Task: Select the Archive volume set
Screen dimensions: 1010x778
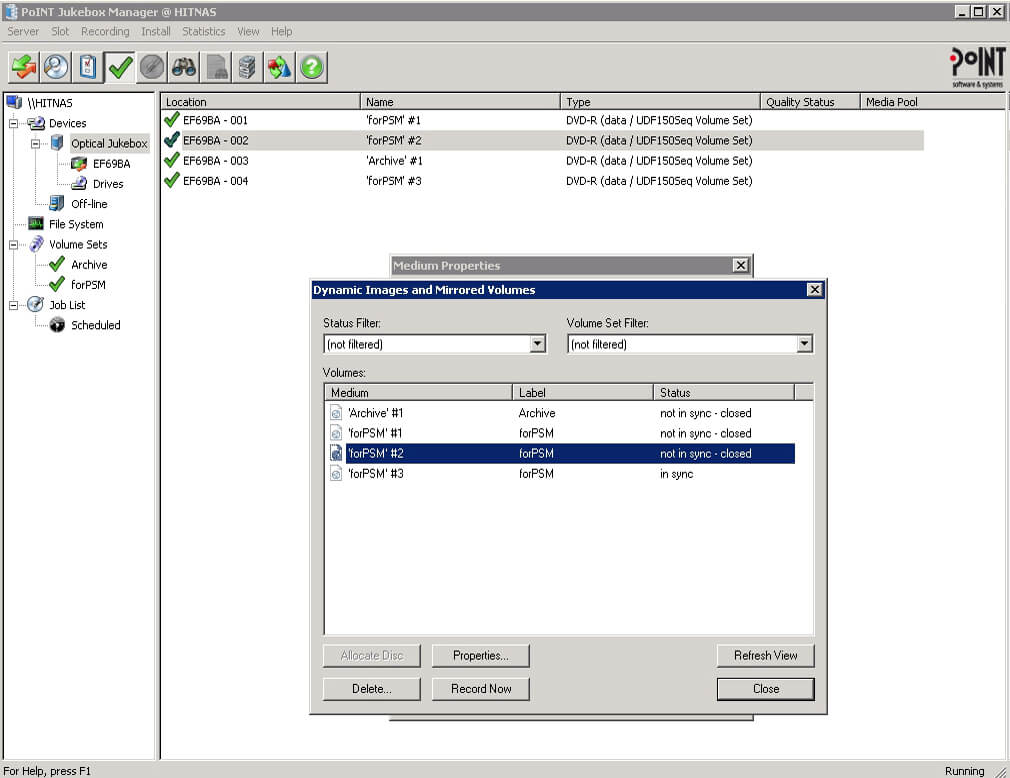Action: point(89,265)
